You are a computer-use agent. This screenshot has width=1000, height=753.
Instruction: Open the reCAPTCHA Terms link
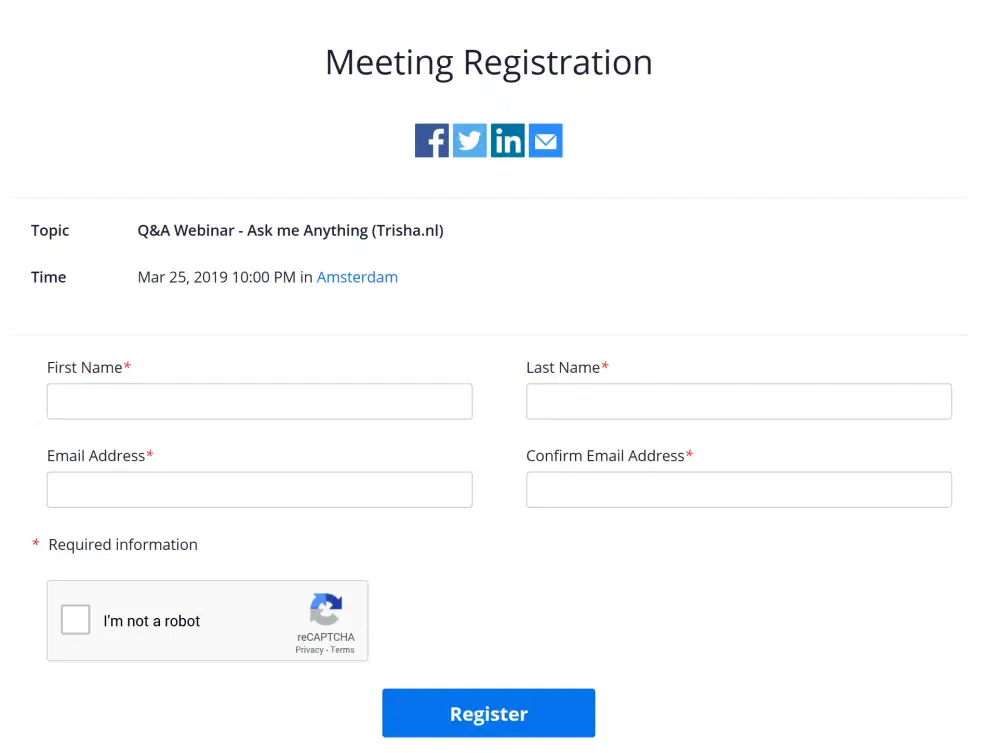[342, 650]
